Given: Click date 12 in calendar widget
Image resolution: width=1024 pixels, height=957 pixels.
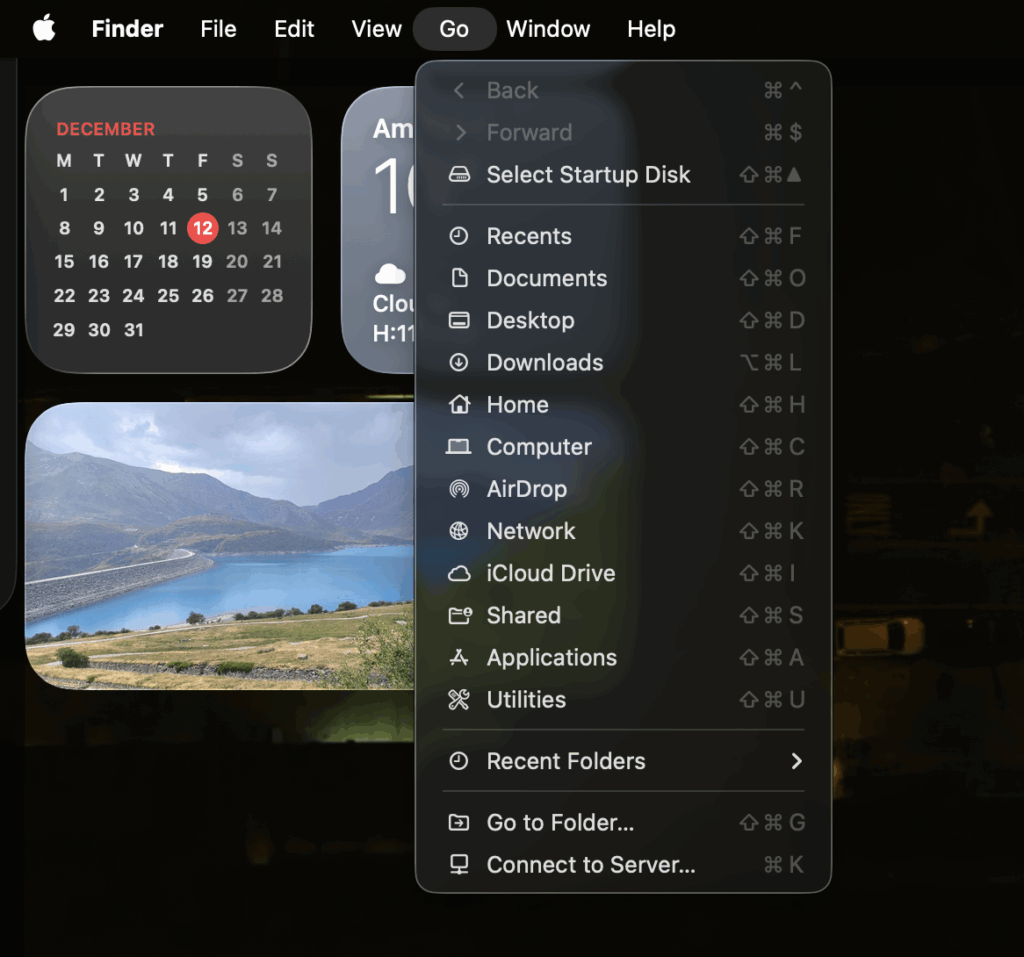Looking at the screenshot, I should click(x=203, y=228).
